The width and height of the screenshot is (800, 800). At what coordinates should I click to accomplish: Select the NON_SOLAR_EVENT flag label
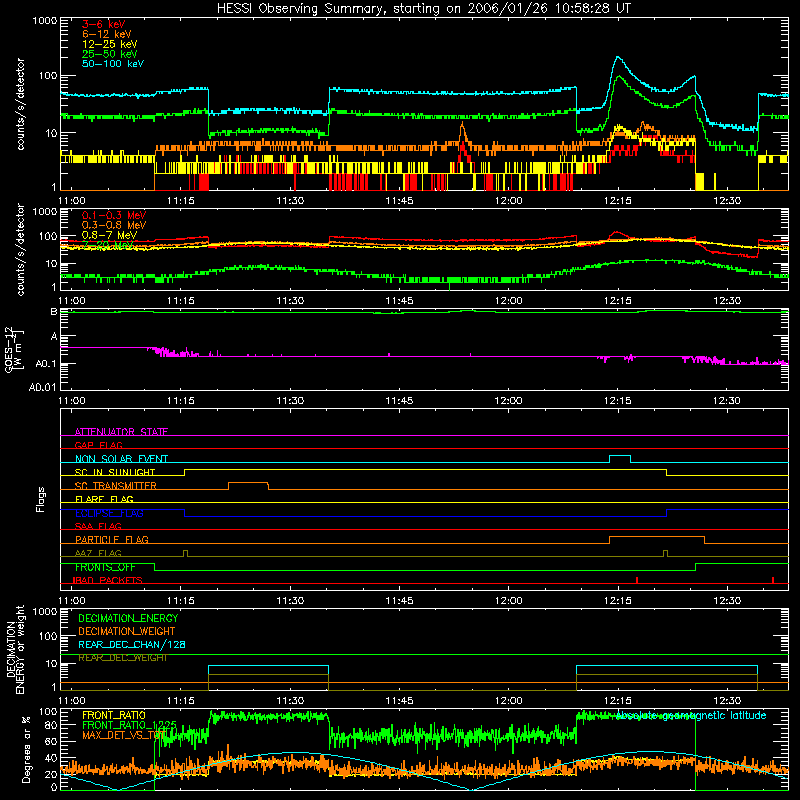point(121,459)
